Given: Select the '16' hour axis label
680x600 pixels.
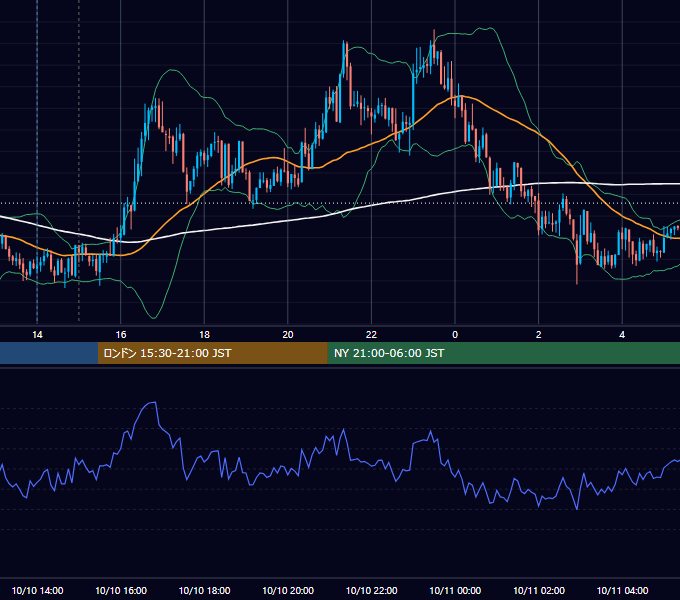Looking at the screenshot, I should pos(121,335).
